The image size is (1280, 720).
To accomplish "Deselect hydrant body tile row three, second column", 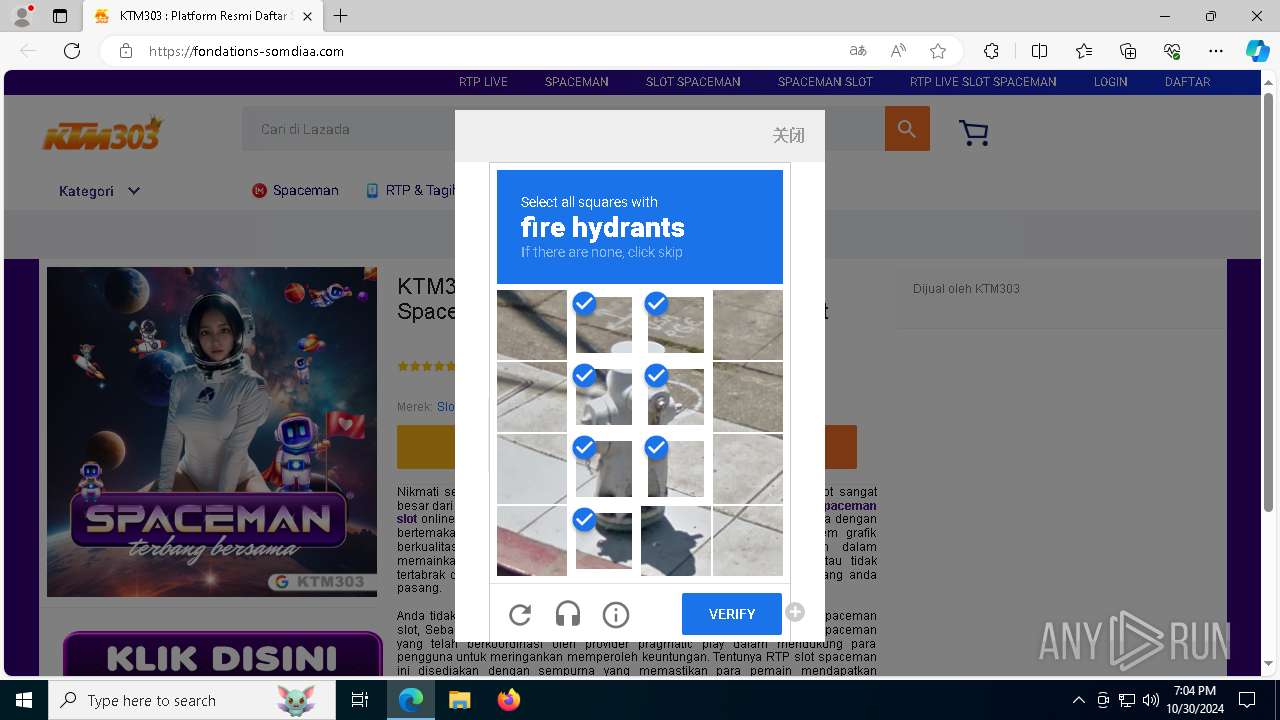I will click(x=604, y=469).
